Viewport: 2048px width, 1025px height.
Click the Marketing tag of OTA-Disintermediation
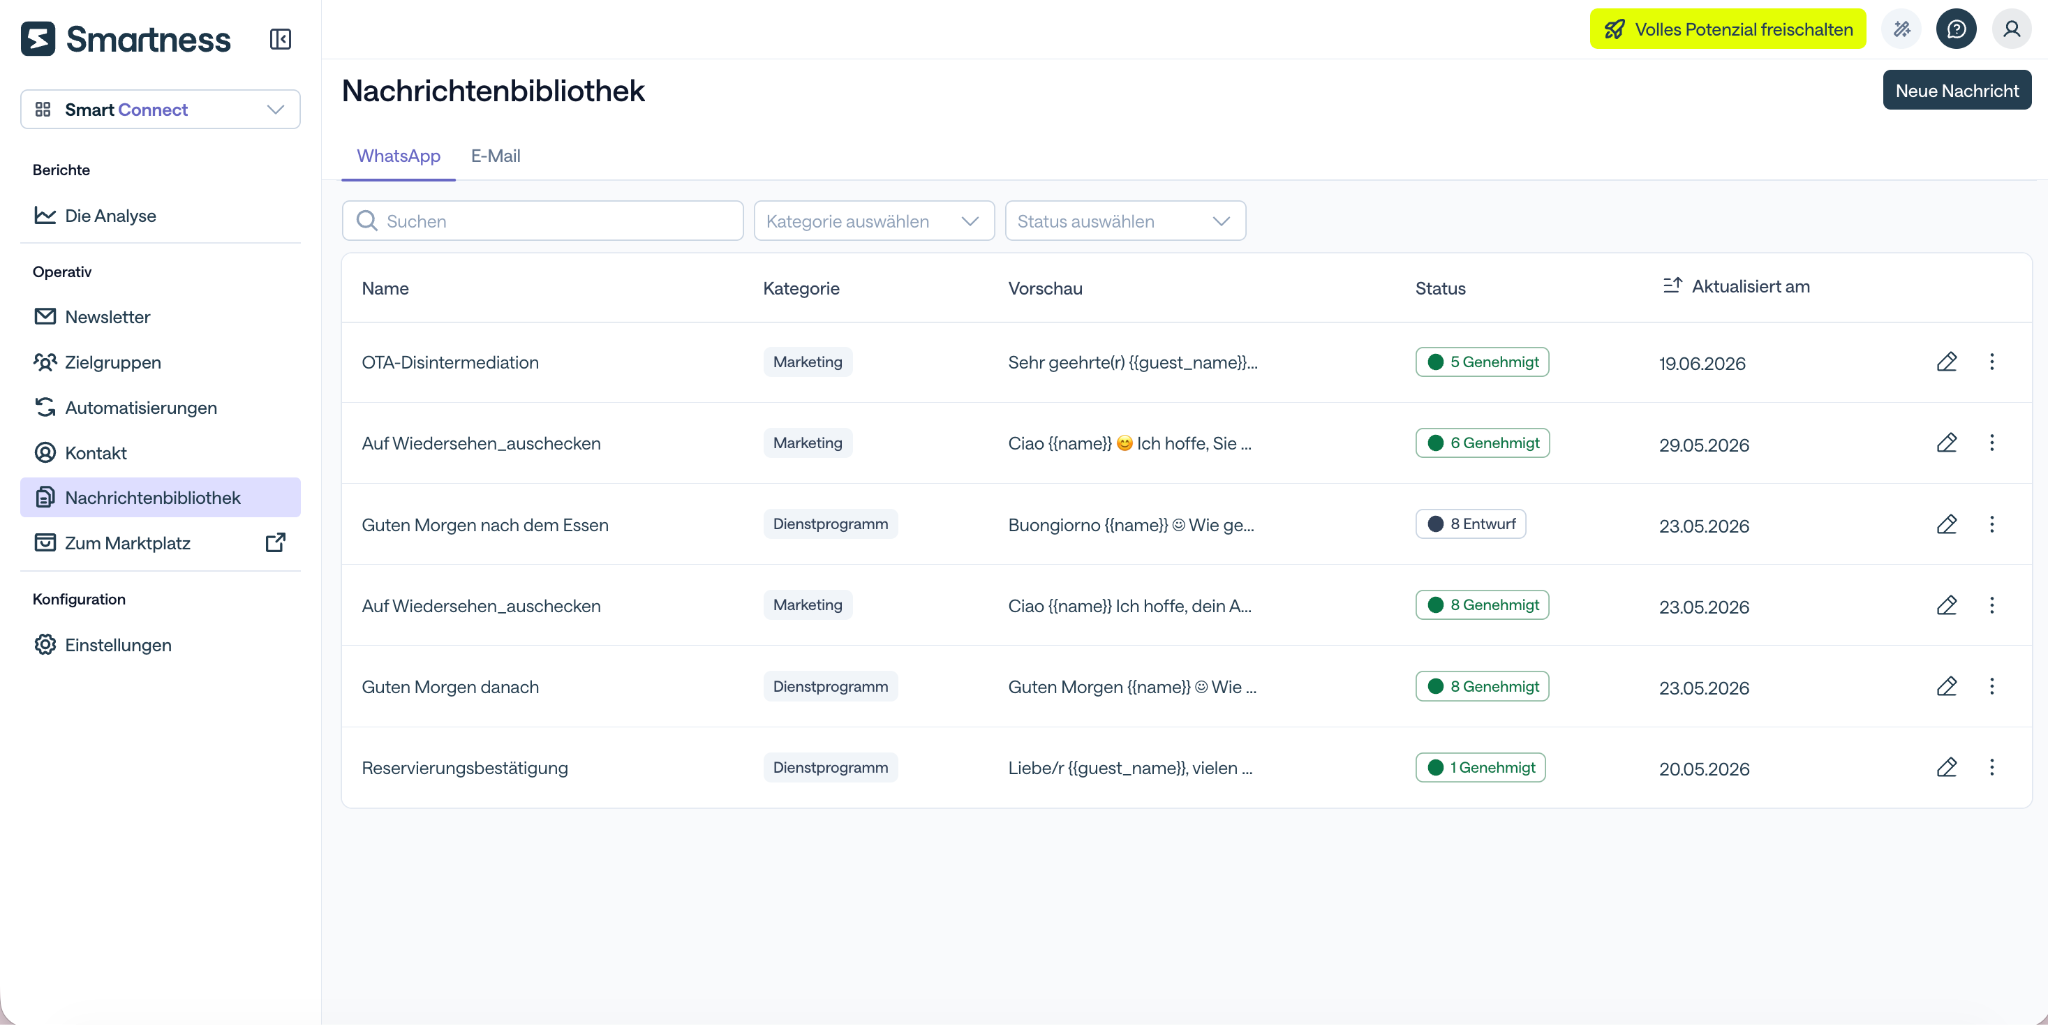807,362
